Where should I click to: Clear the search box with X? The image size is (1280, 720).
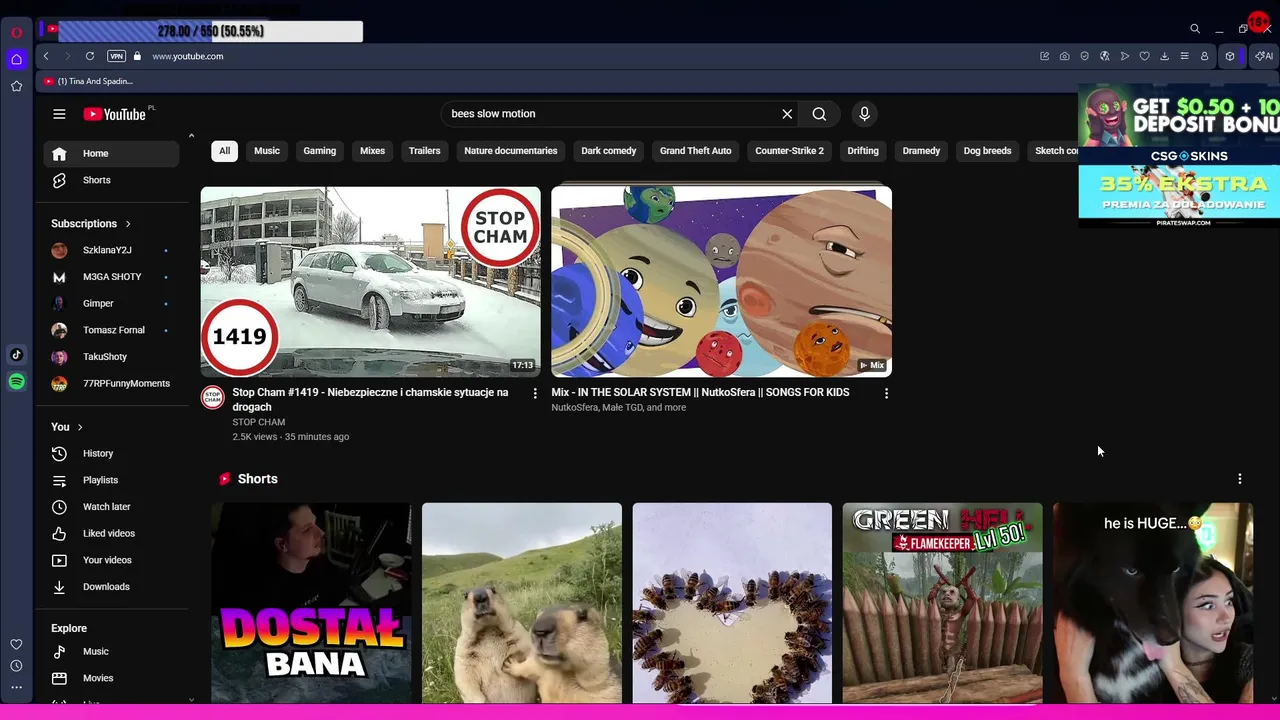787,114
